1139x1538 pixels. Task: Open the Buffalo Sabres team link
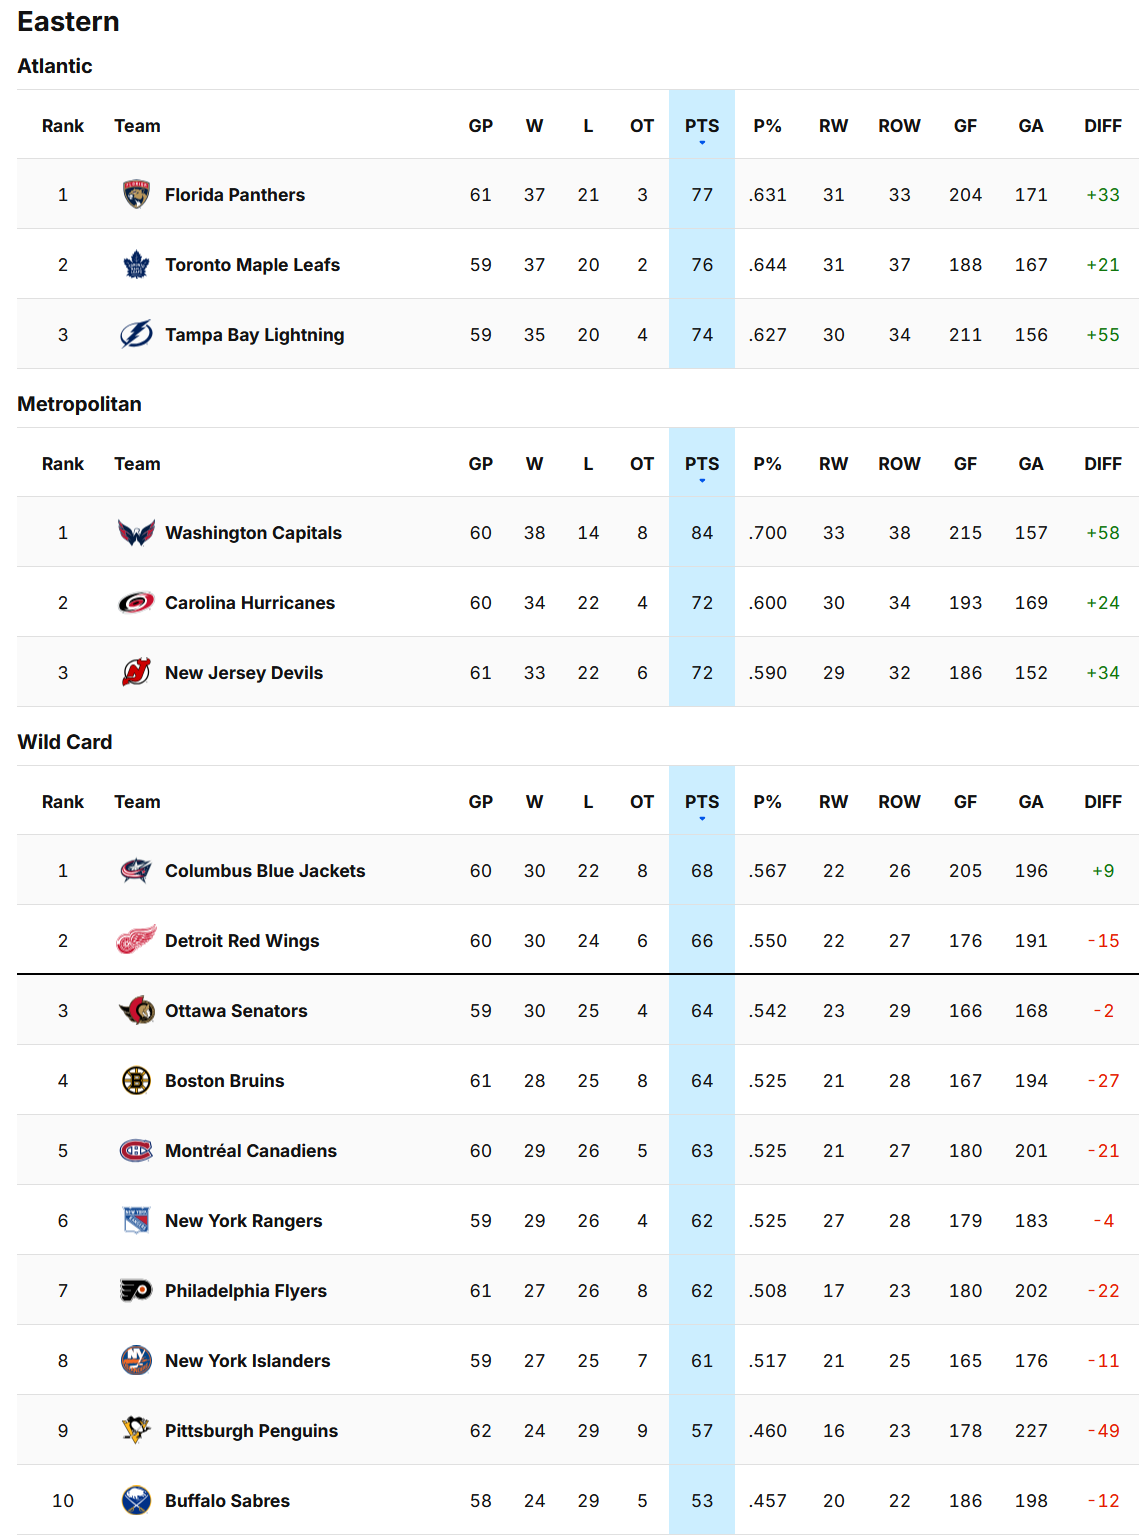click(227, 1501)
